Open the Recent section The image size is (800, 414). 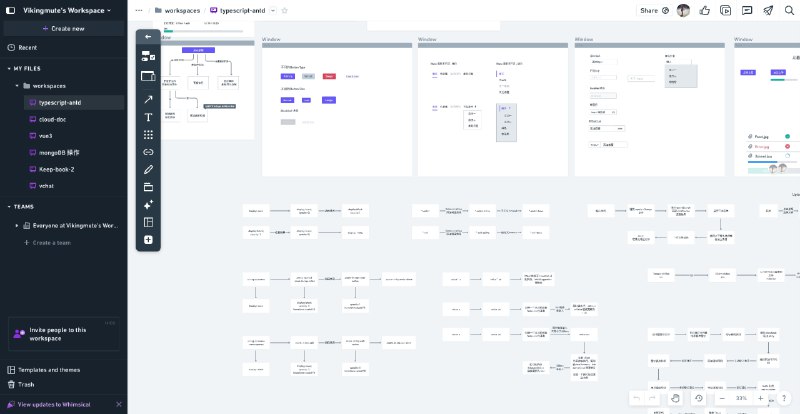(27, 47)
